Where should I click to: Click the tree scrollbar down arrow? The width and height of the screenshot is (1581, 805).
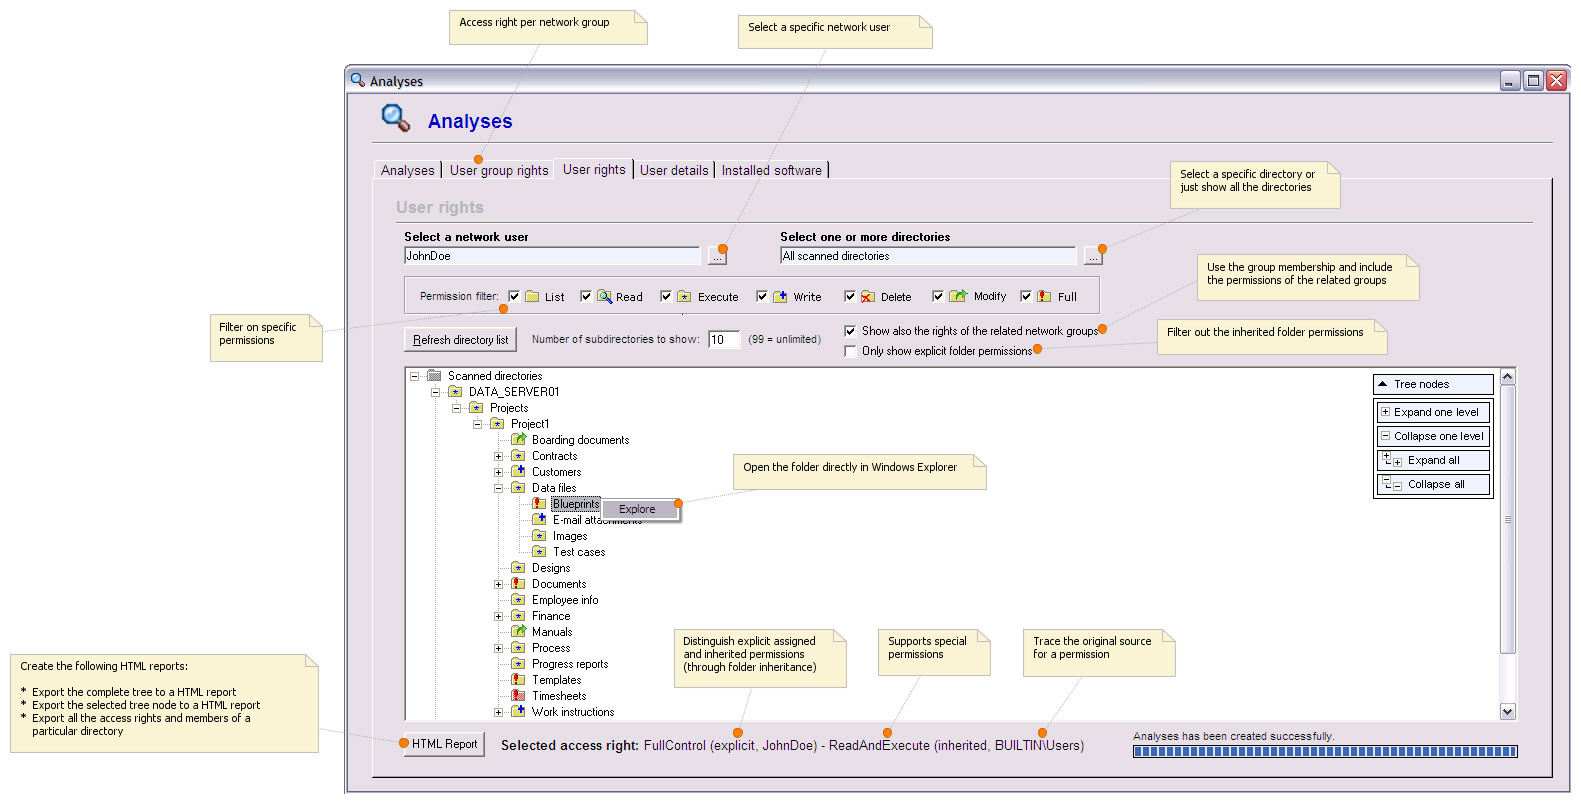[x=1508, y=711]
